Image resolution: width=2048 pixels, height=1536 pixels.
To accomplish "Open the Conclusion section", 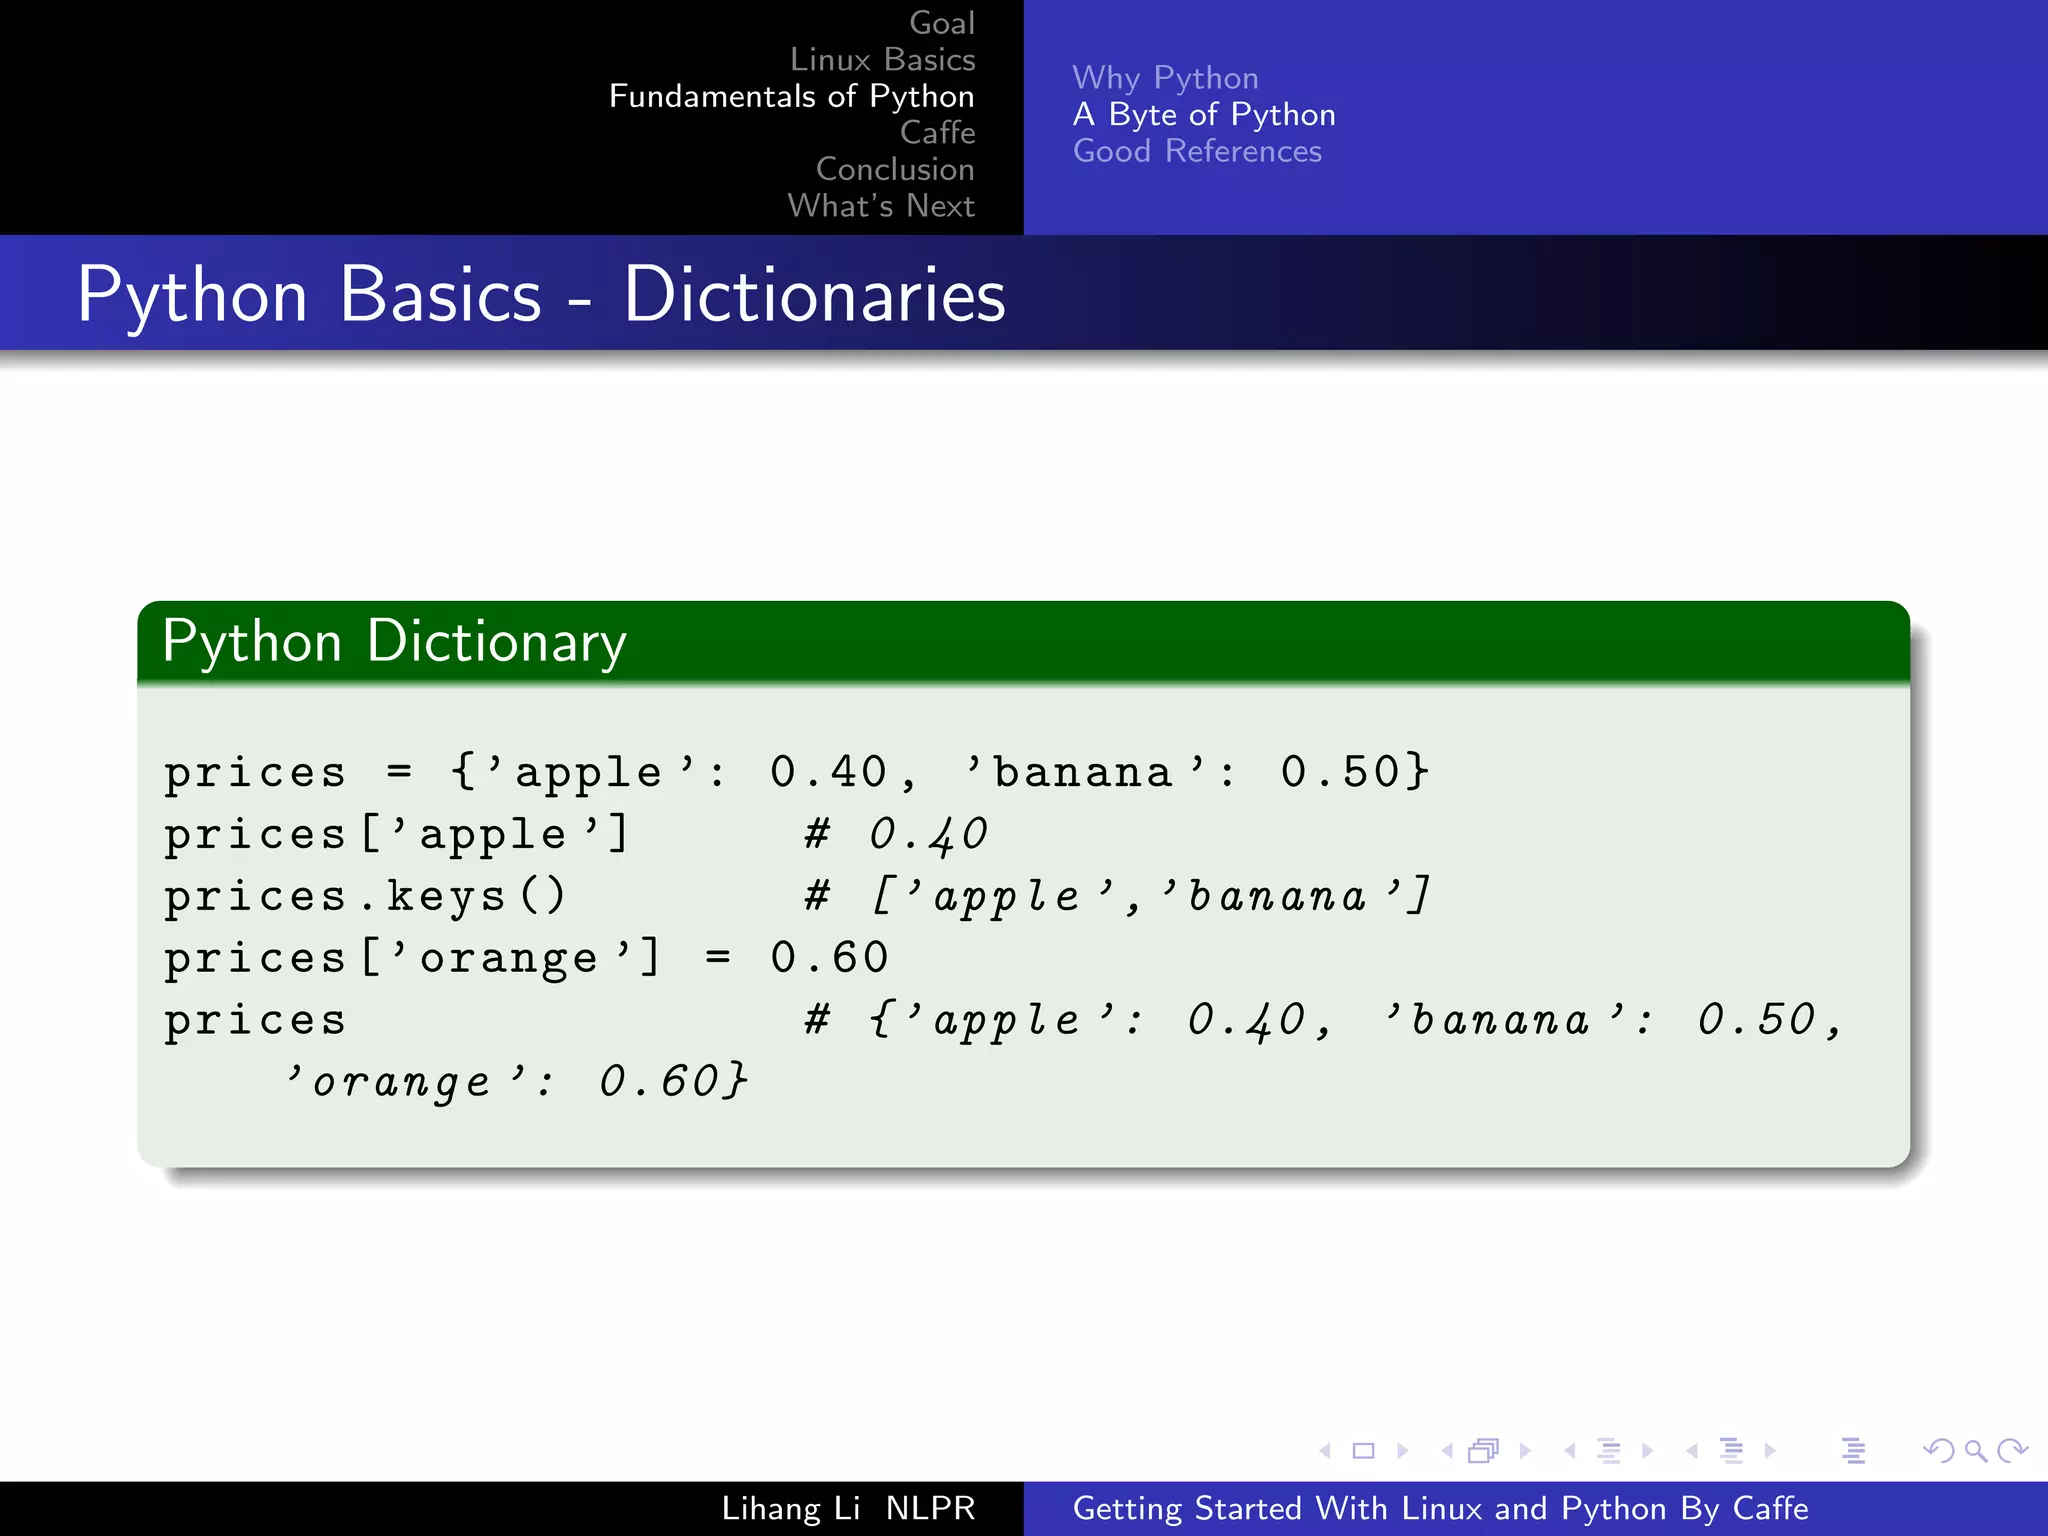I will 895,169.
